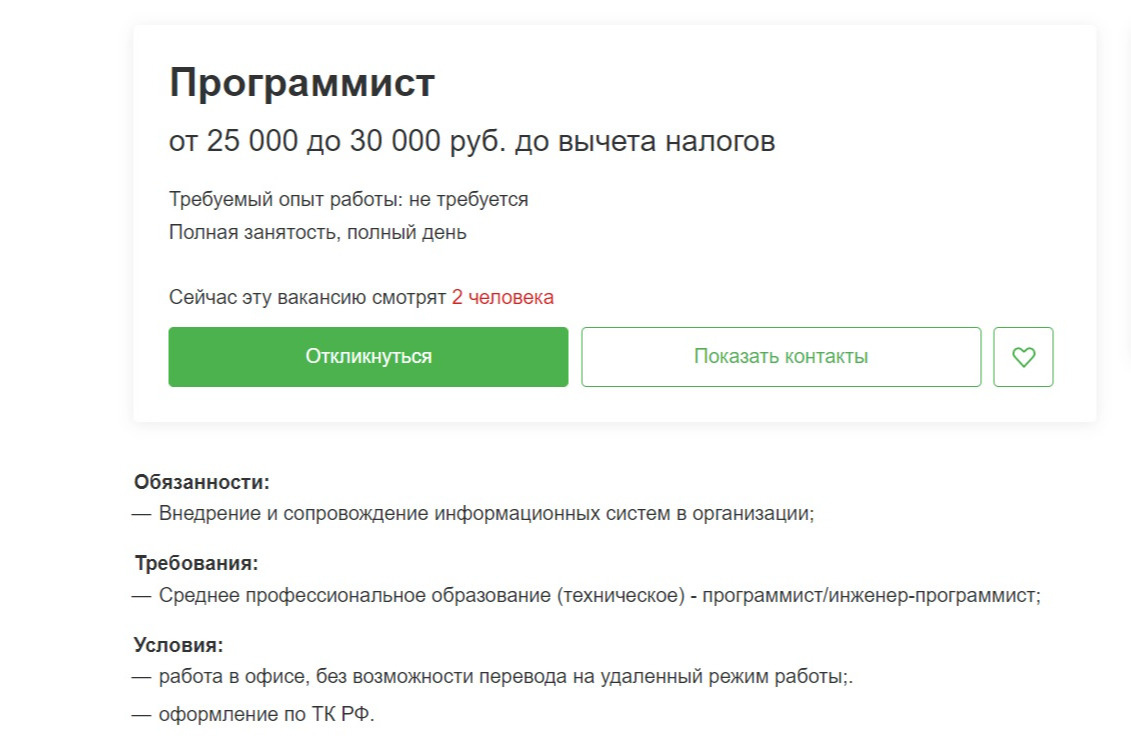Image resolution: width=1131 pixels, height=754 pixels.
Task: Add vacancy to favorites with heart icon
Action: click(1023, 357)
